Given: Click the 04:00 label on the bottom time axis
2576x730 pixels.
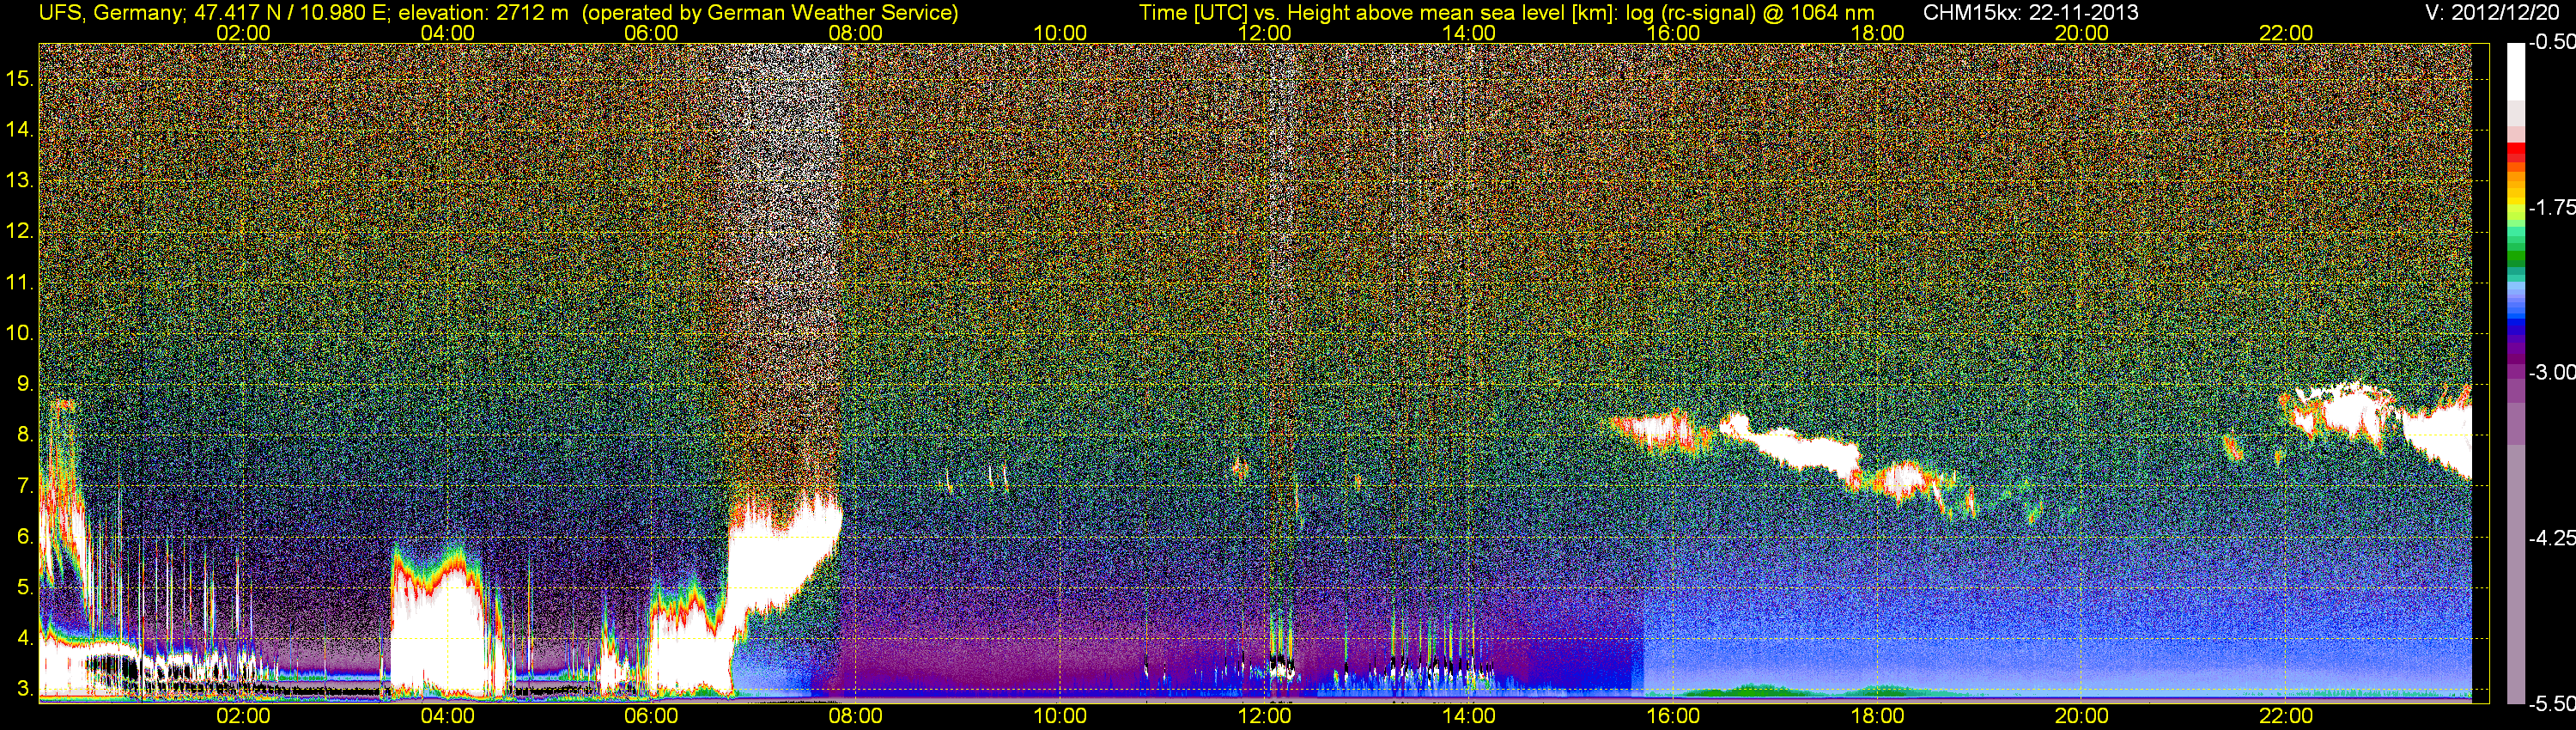Looking at the screenshot, I should tap(447, 716).
